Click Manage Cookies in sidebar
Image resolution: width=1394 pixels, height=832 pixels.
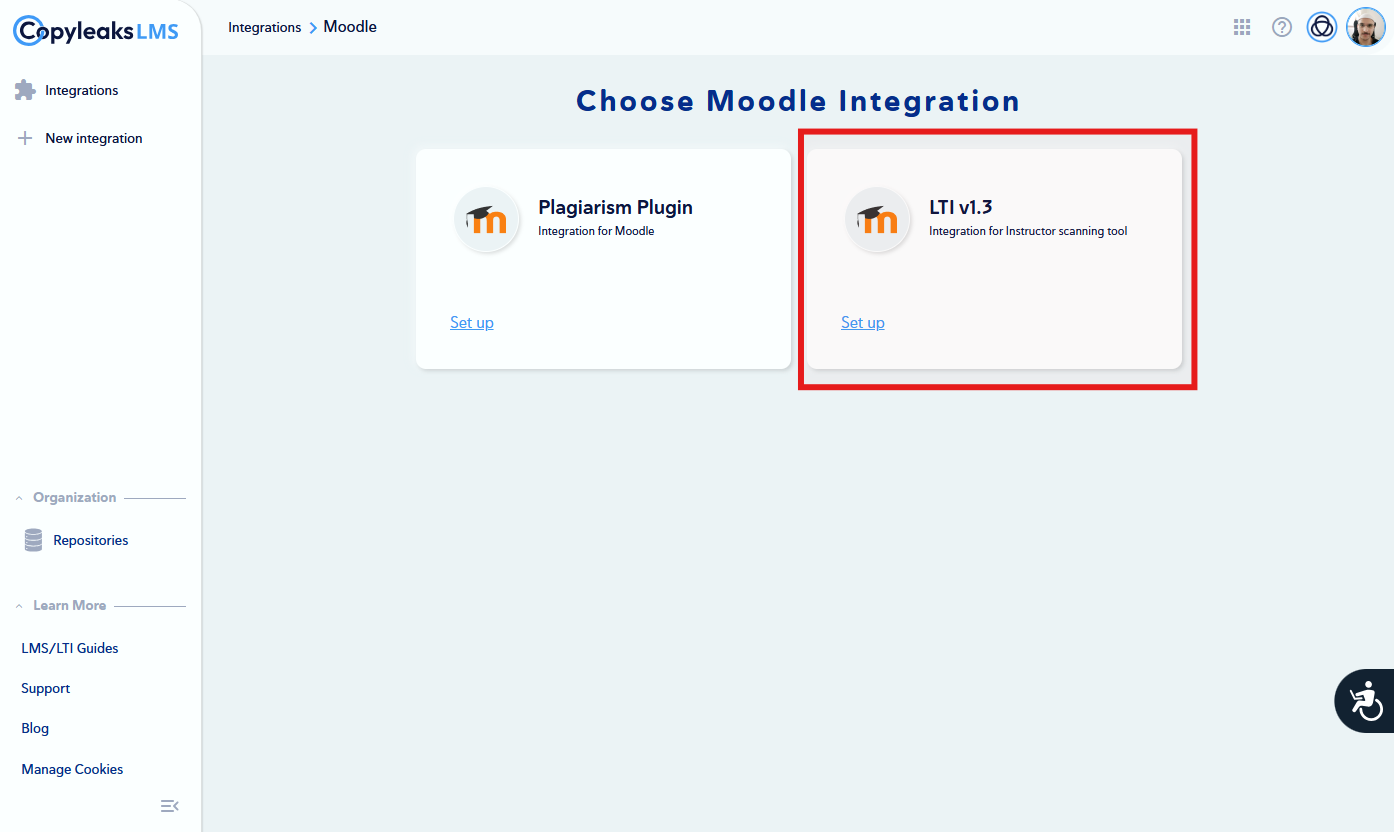(72, 769)
